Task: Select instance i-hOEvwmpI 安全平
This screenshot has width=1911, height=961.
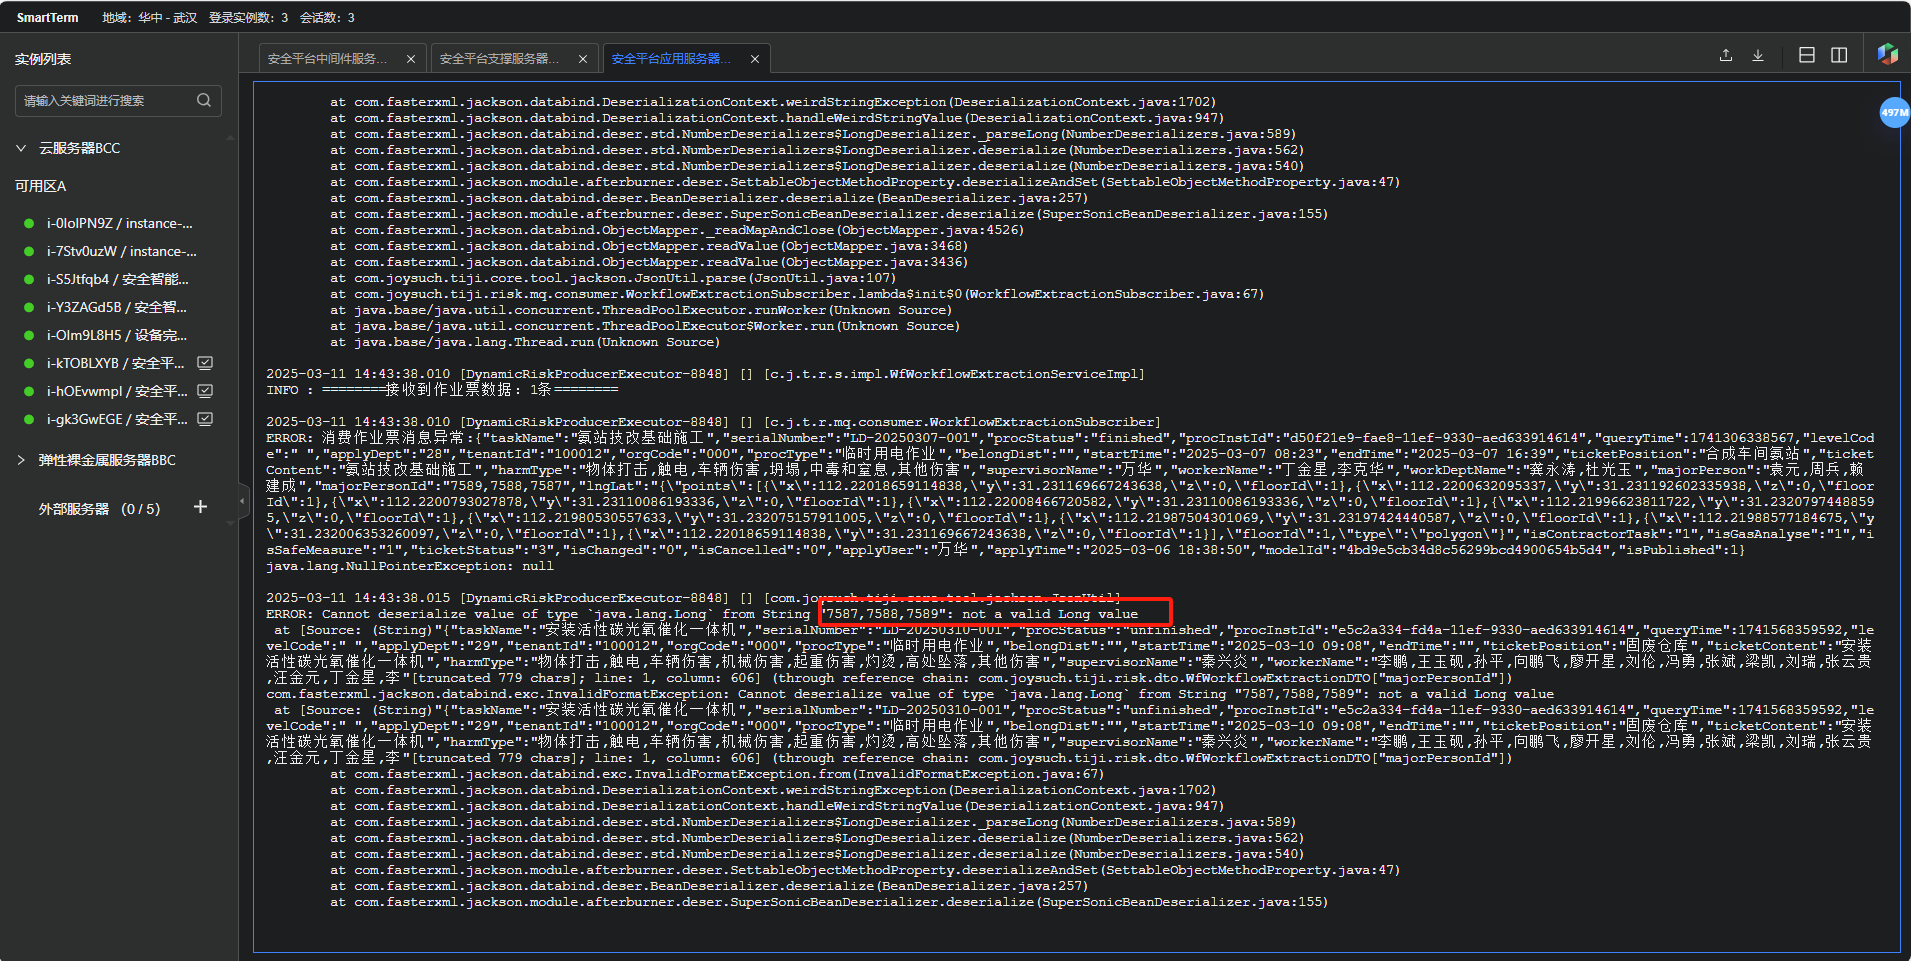Action: [119, 391]
